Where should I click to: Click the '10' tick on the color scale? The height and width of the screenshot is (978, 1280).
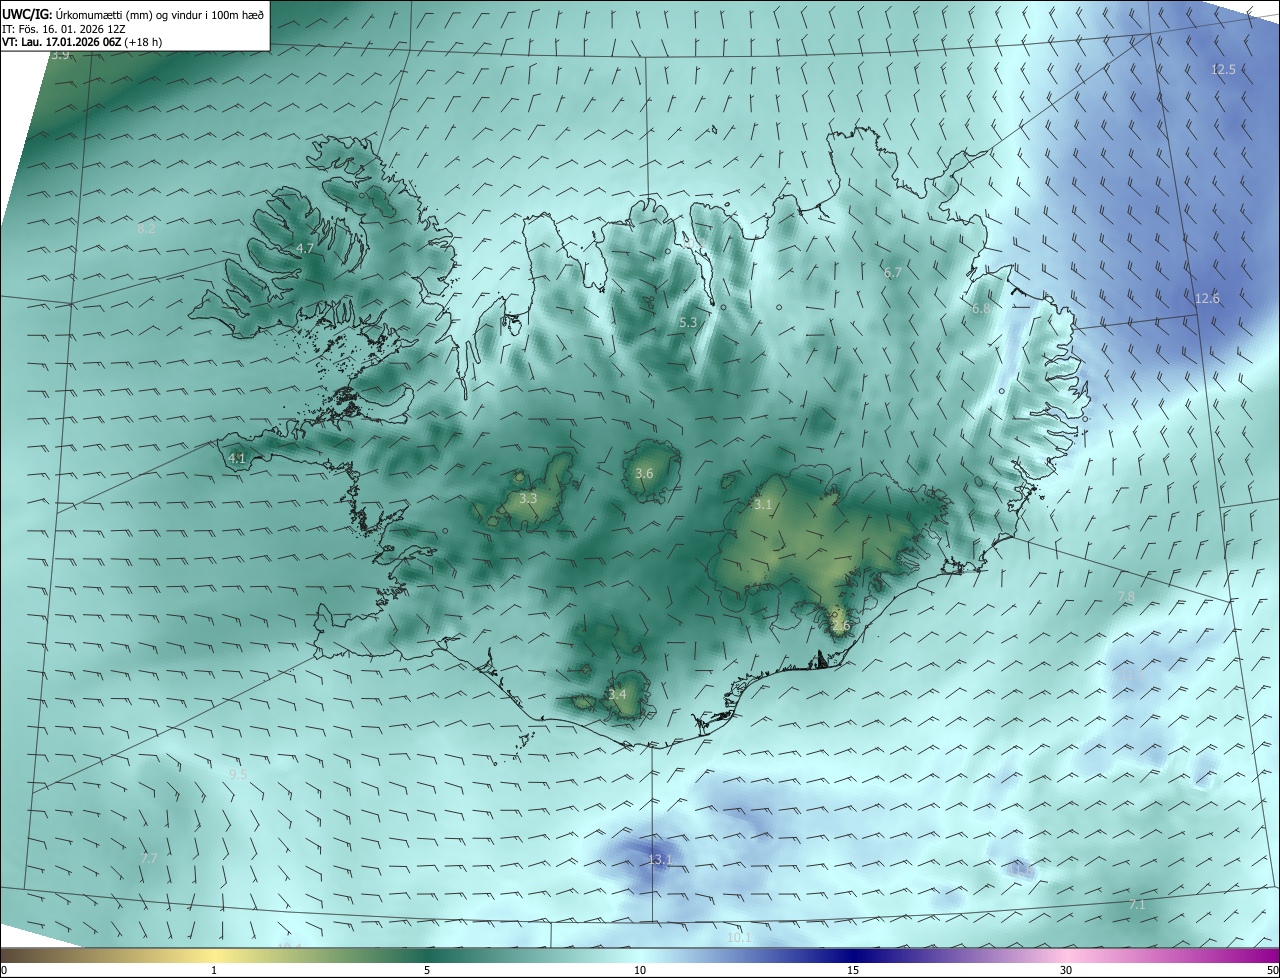(640, 970)
